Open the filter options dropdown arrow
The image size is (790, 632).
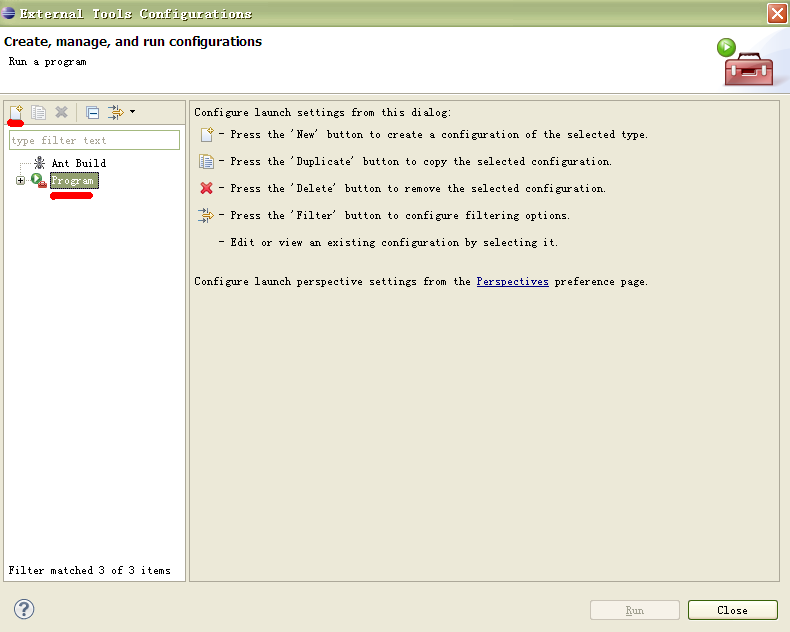coord(133,111)
